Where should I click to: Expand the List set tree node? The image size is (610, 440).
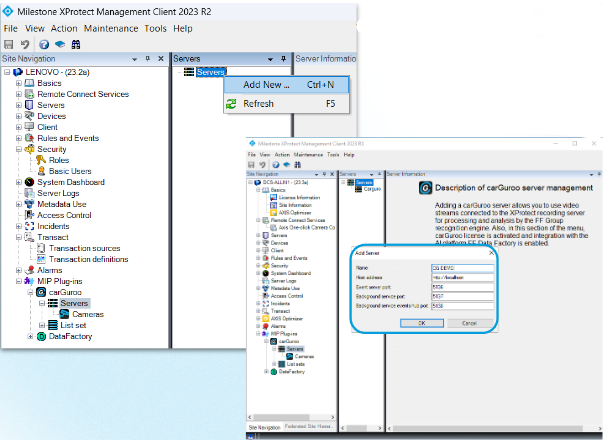click(x=42, y=325)
